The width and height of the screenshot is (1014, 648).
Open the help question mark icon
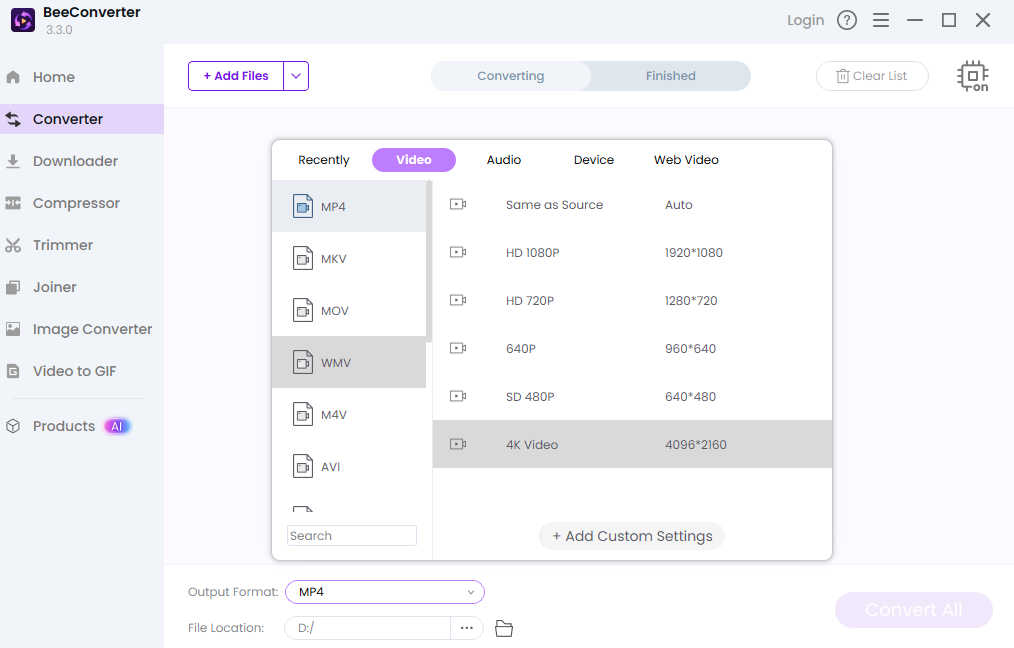coord(847,20)
